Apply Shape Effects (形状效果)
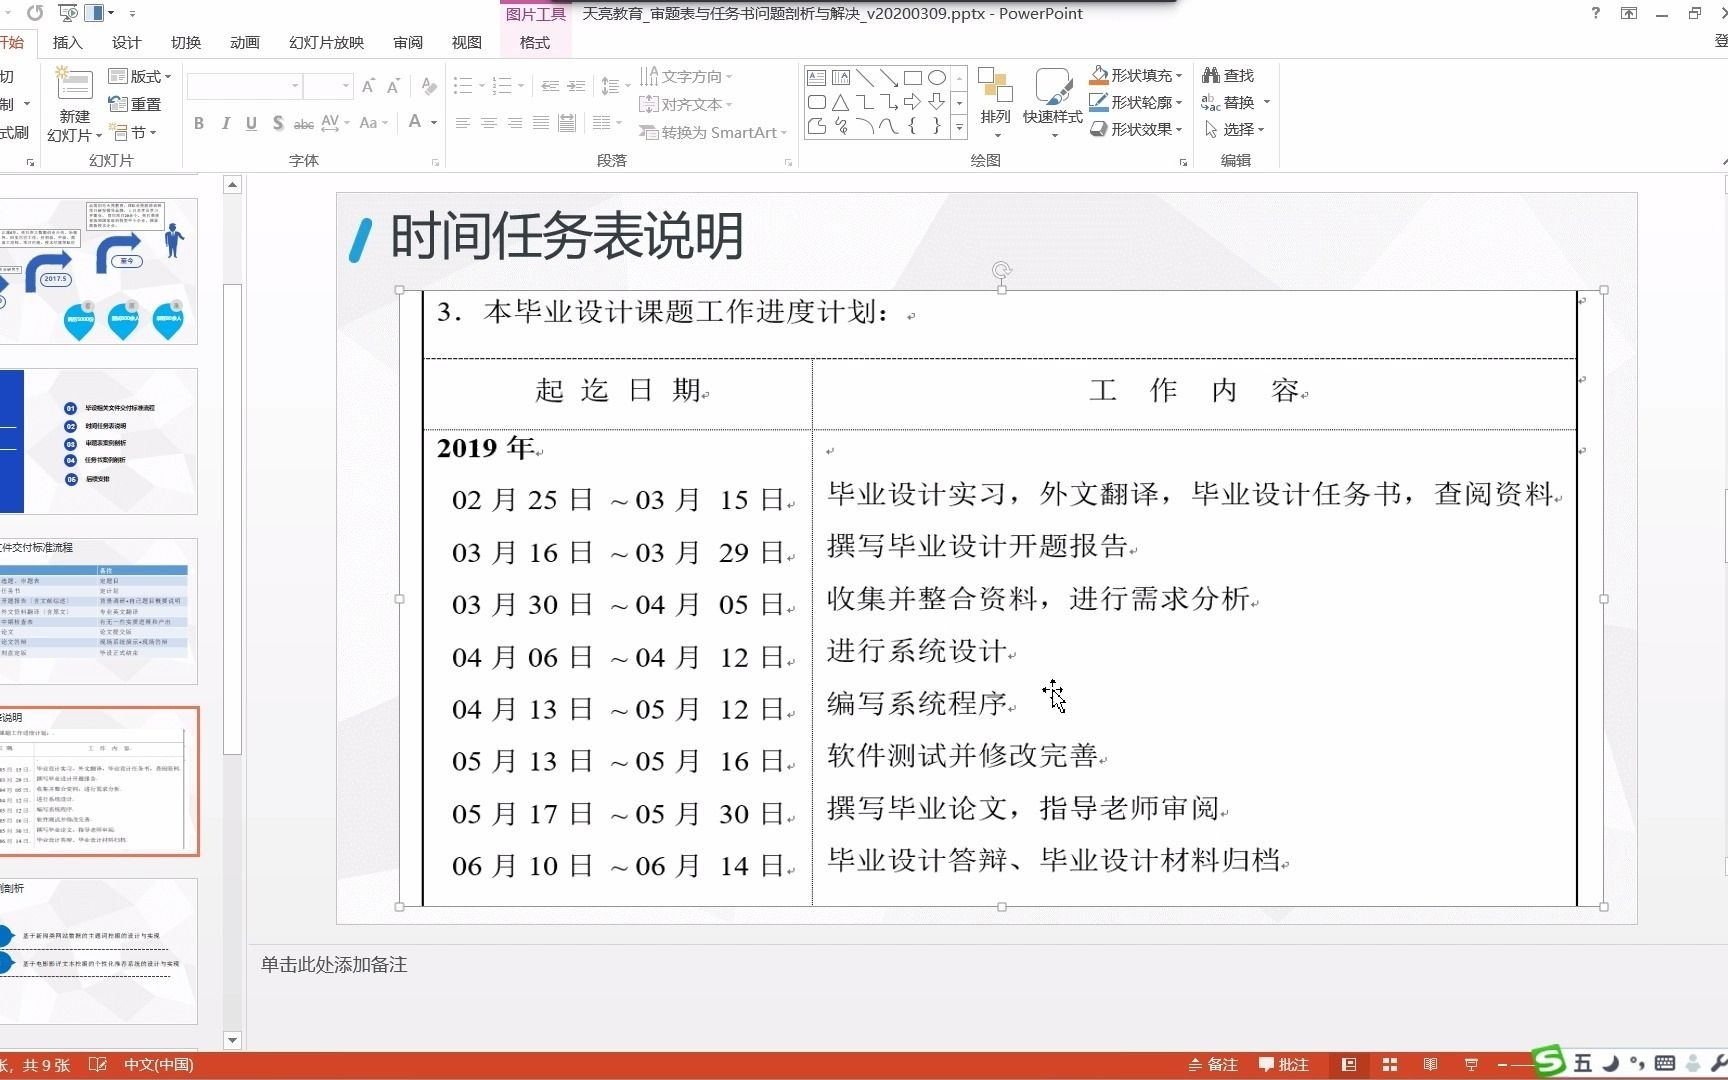1728x1080 pixels. click(x=1135, y=129)
